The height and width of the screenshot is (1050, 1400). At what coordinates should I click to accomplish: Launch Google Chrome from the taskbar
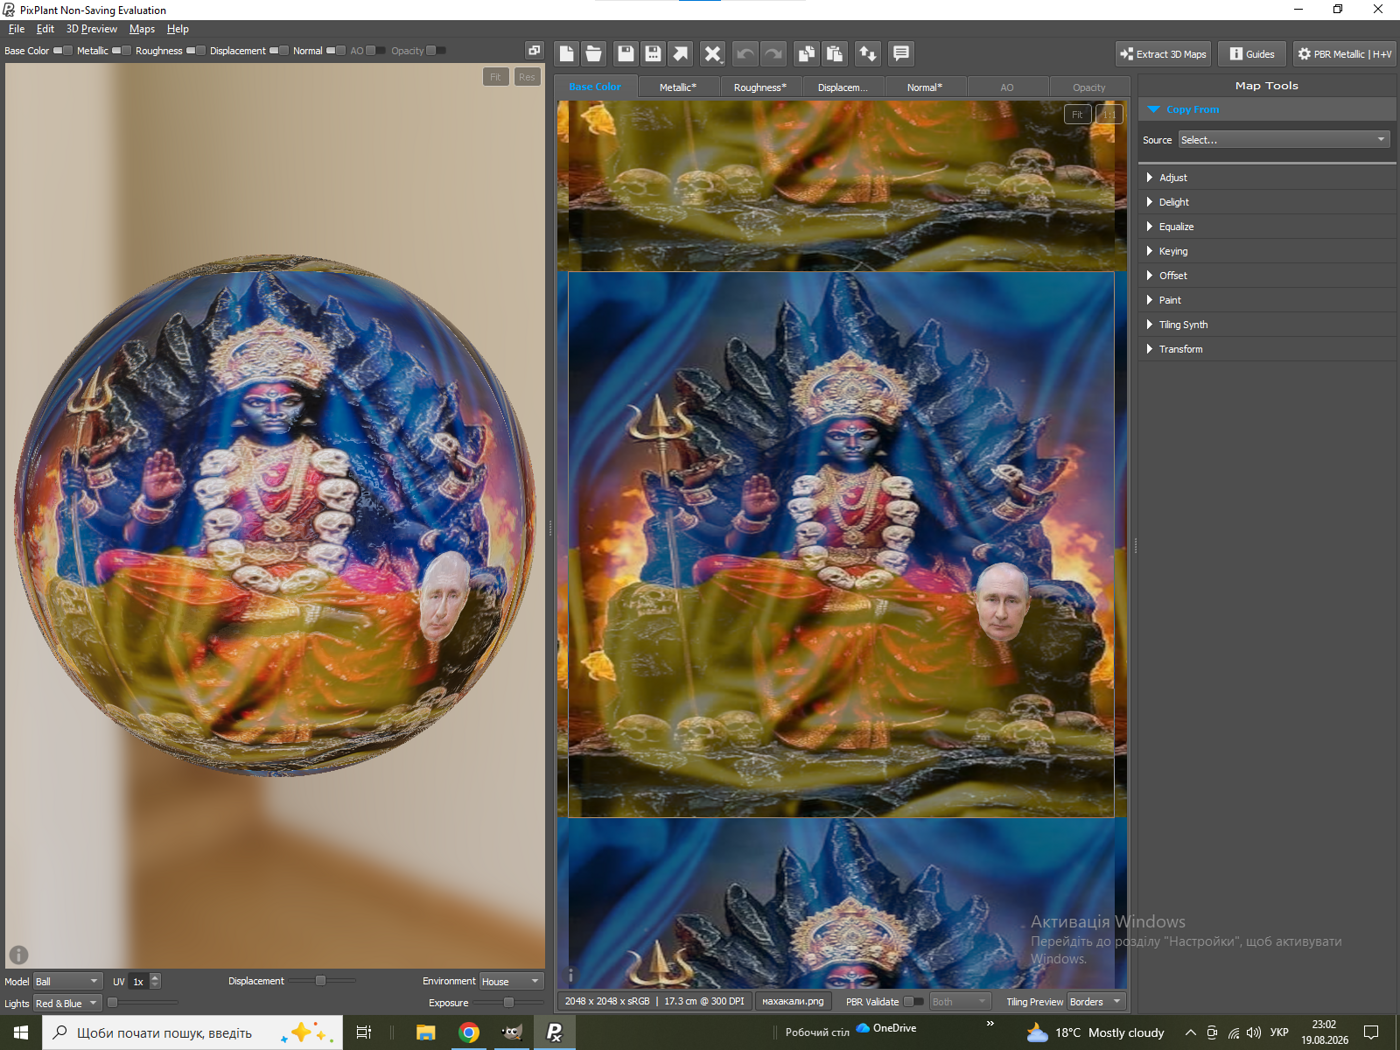pyautogui.click(x=469, y=1032)
